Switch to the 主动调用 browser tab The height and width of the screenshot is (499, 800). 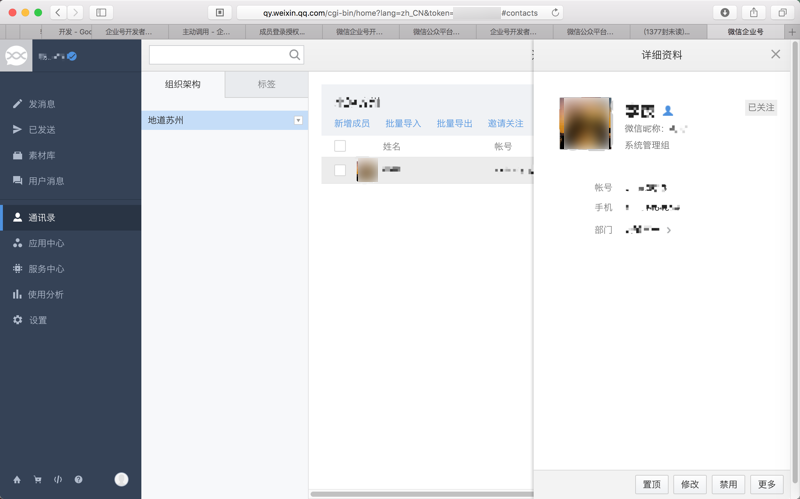point(207,32)
